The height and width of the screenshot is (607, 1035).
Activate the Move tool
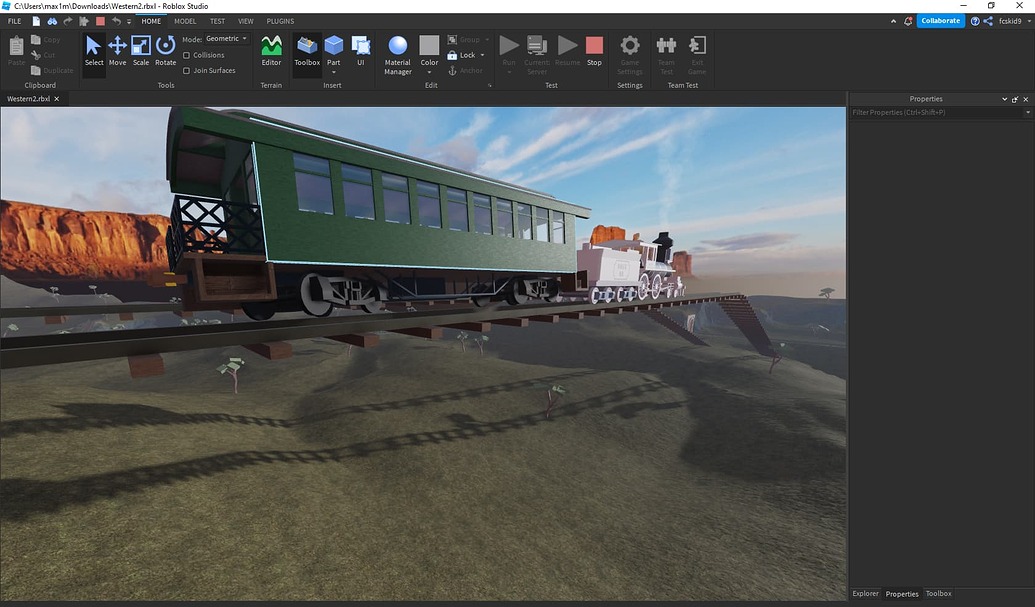(x=117, y=51)
